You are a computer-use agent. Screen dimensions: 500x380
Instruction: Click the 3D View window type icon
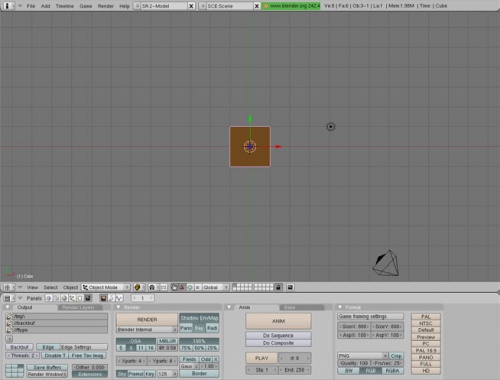pos(9,287)
